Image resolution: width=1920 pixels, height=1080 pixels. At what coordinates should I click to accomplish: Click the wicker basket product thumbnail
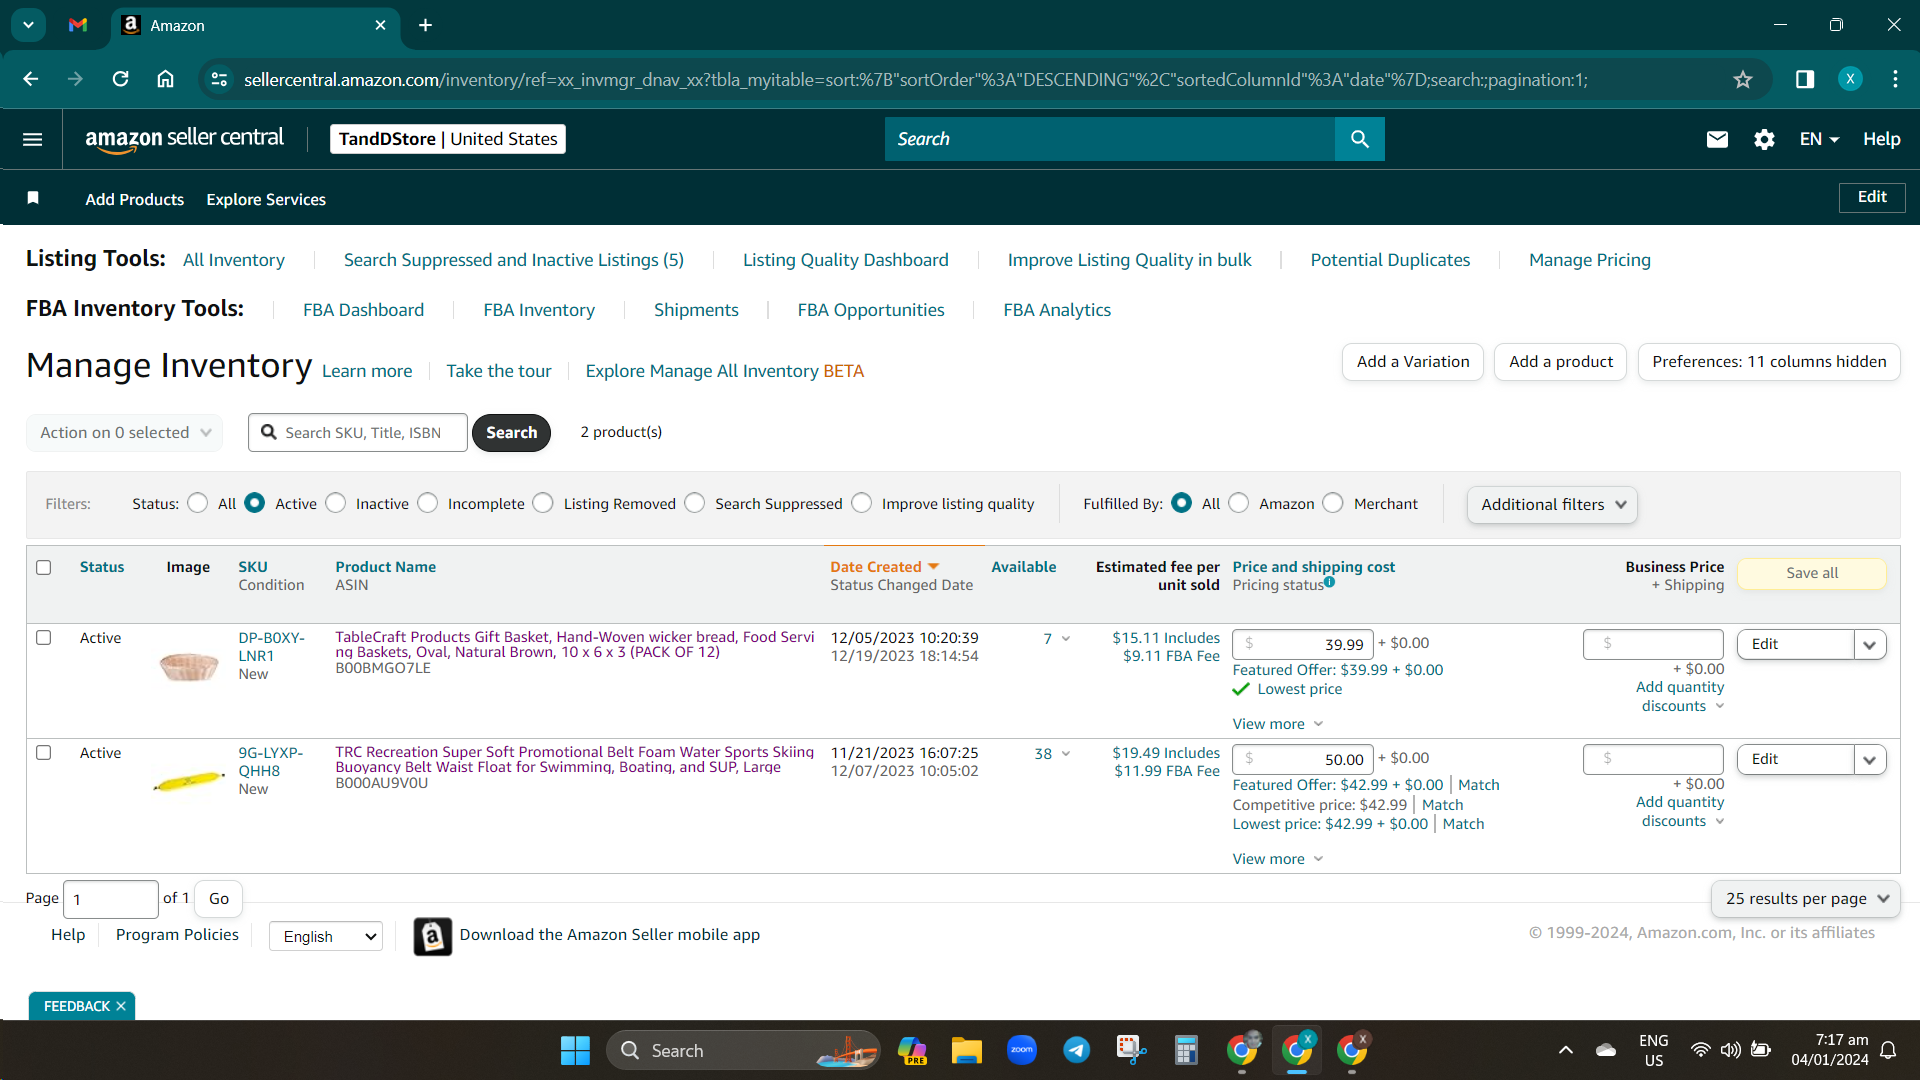[x=188, y=665]
